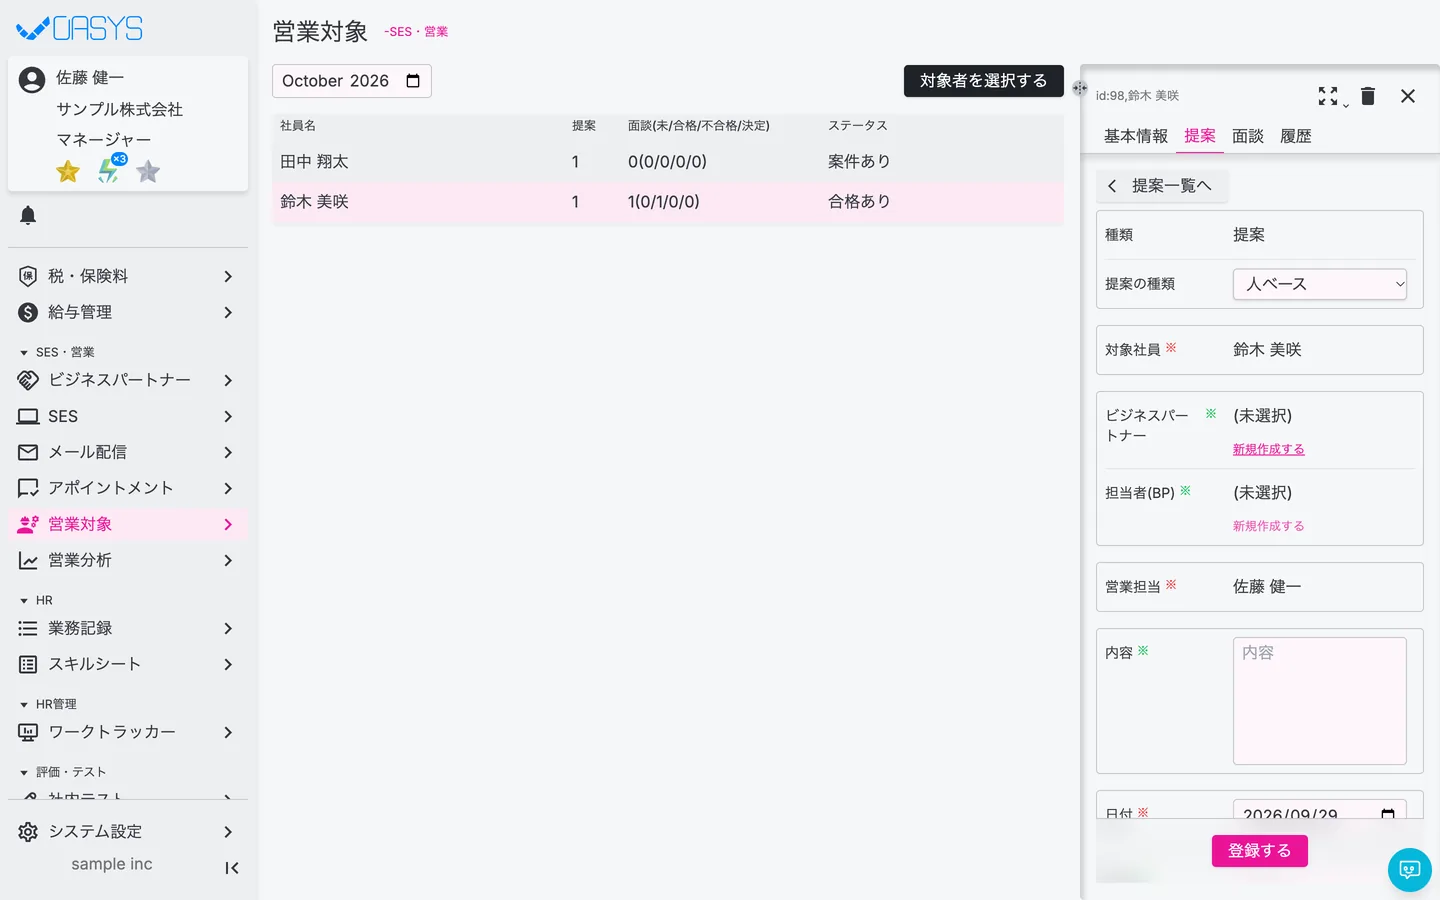Open the アポイントメント menu
This screenshot has width=1440, height=900.
click(128, 488)
